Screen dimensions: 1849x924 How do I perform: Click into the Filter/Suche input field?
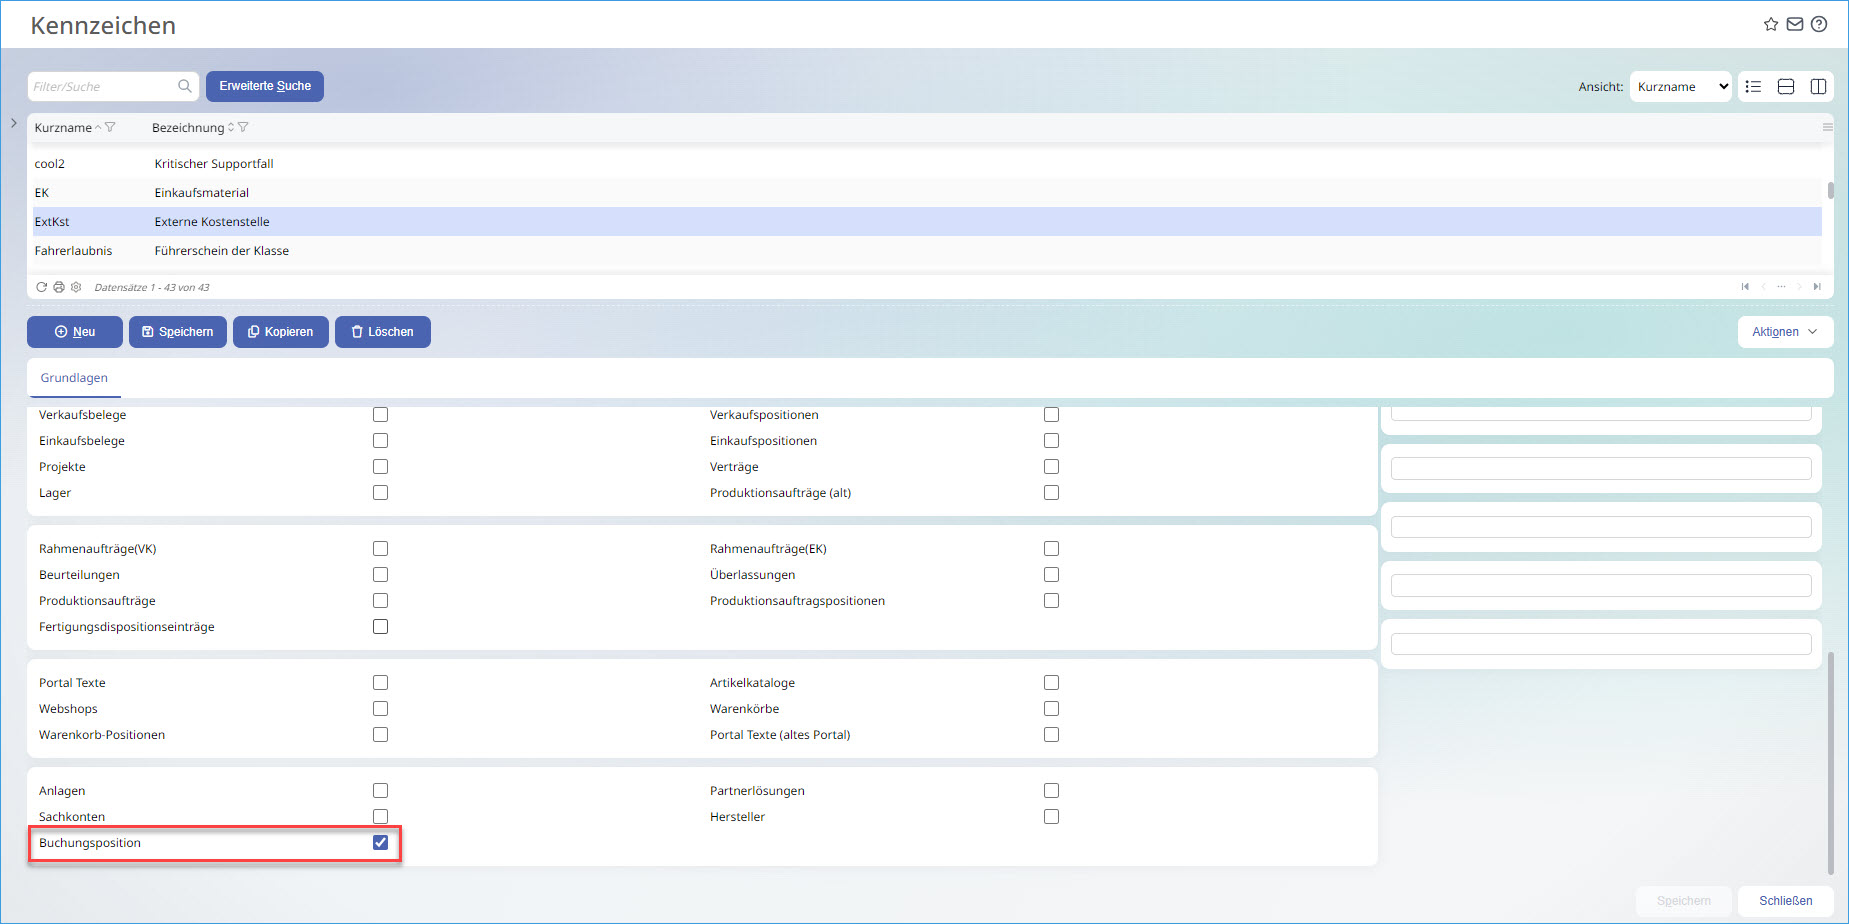click(x=102, y=87)
